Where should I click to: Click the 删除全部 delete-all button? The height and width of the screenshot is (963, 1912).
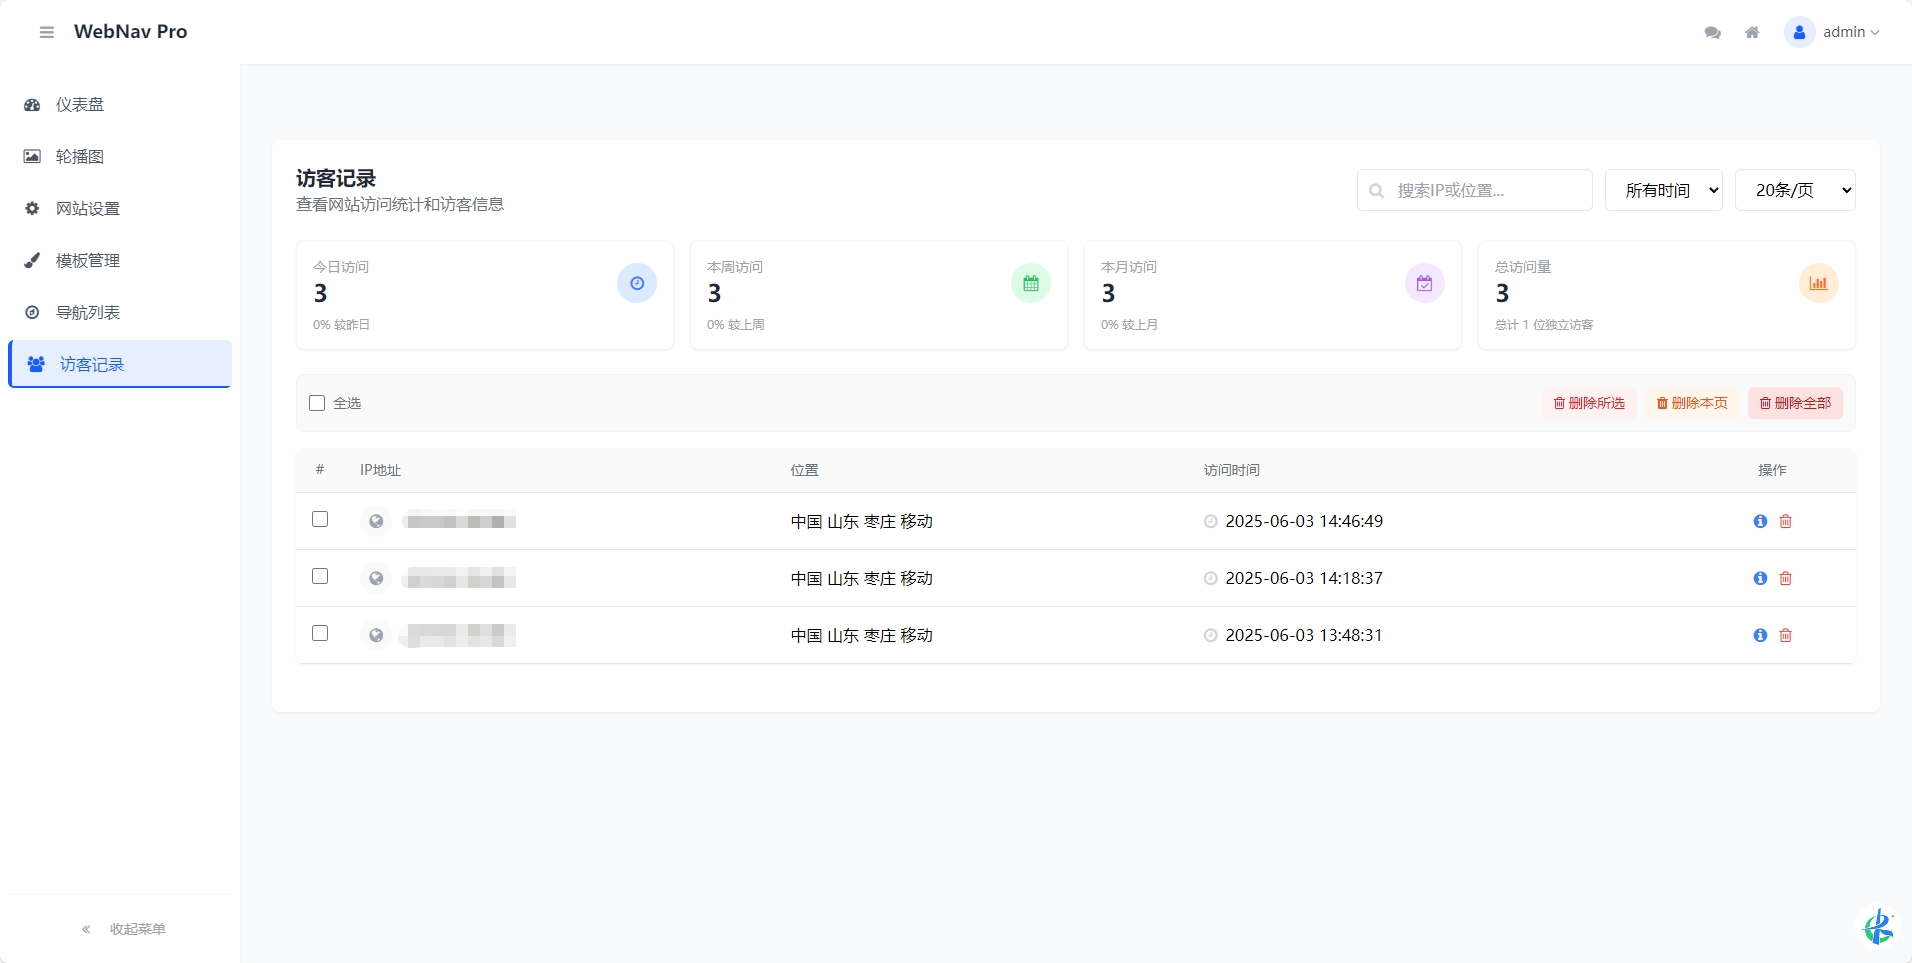tap(1795, 403)
